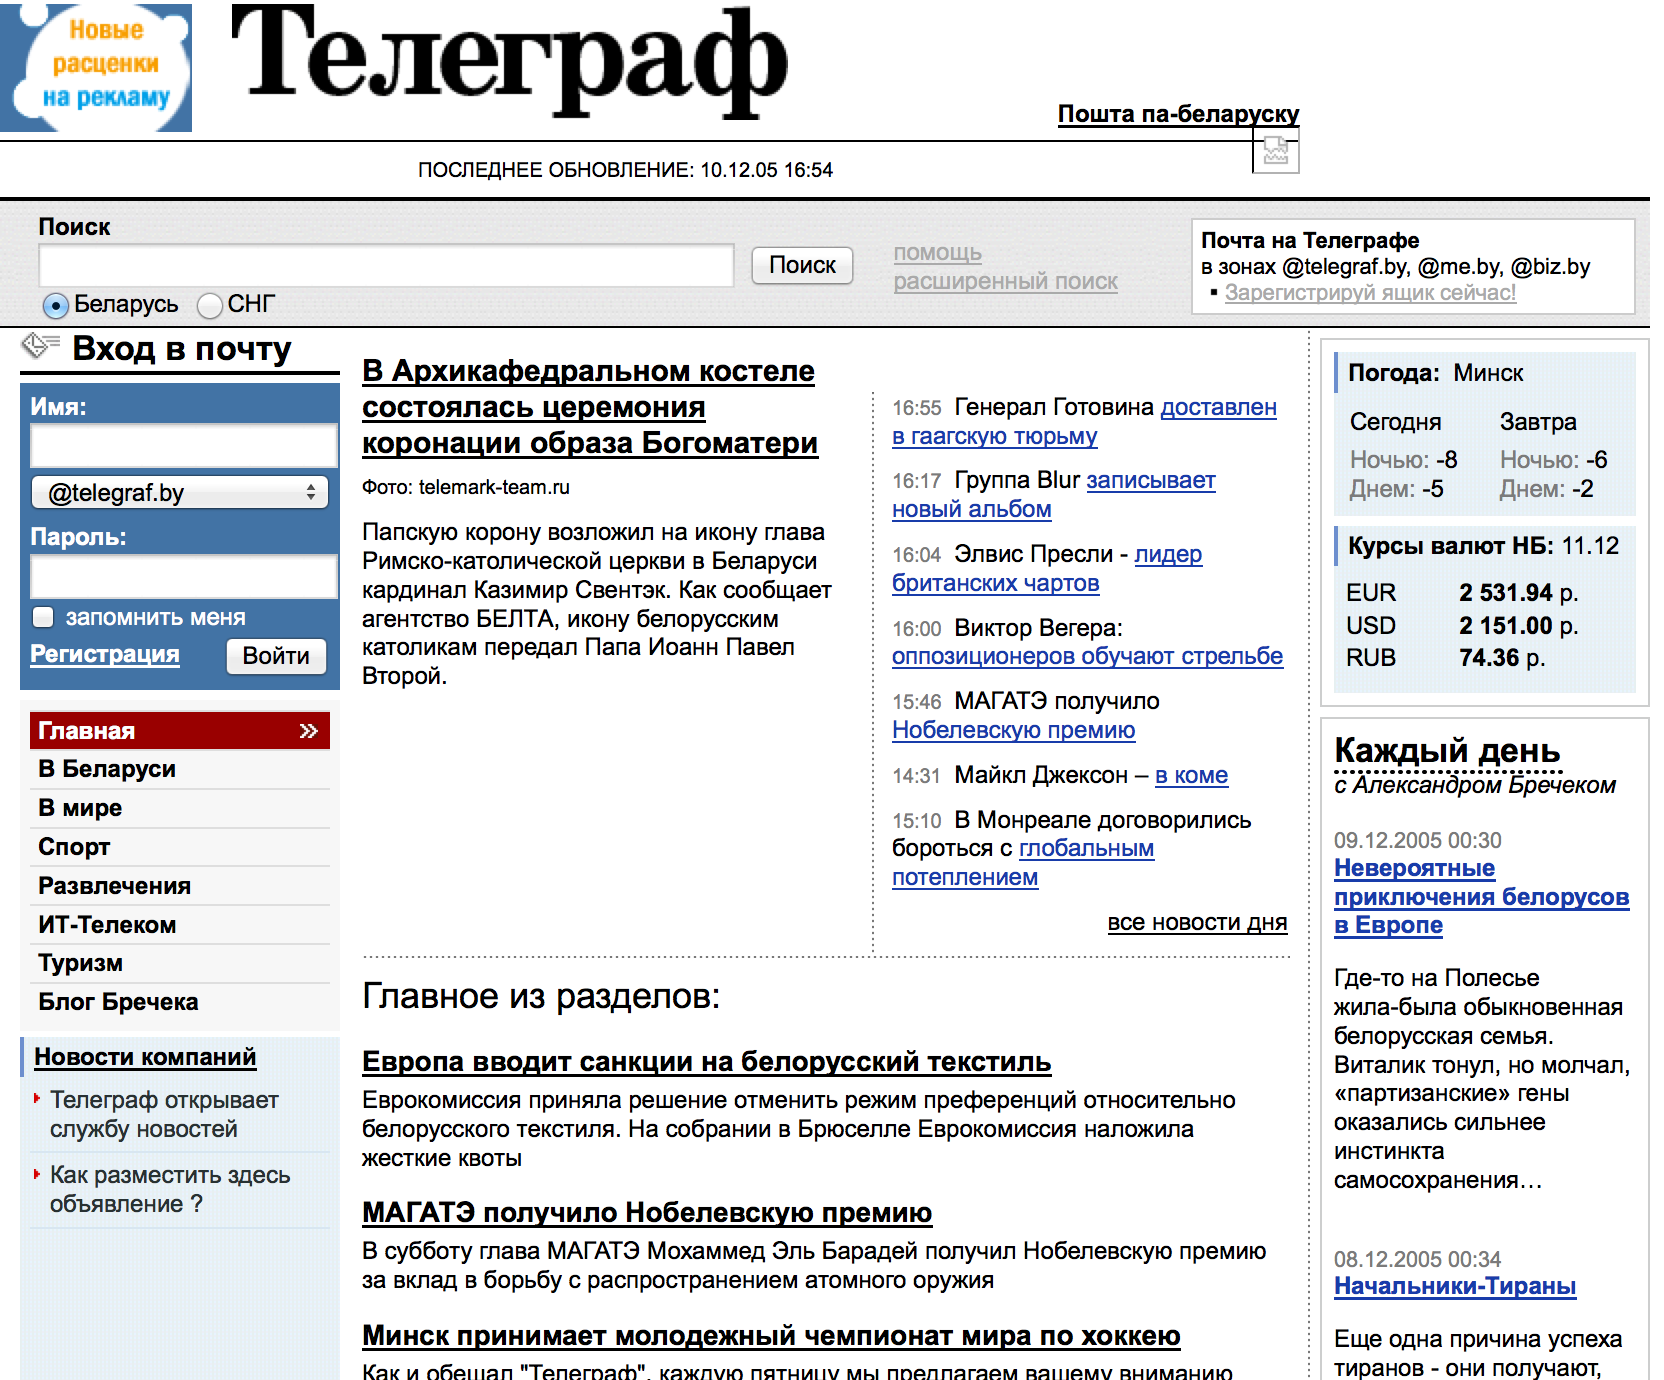Screen dimensions: 1664x1380
Task: Select the Беларусь search radio button
Action: (56, 305)
